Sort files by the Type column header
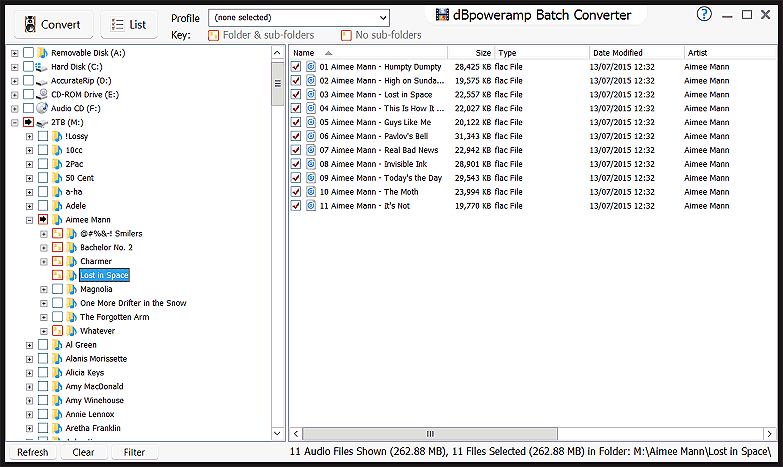The height and width of the screenshot is (467, 783). tap(542, 53)
